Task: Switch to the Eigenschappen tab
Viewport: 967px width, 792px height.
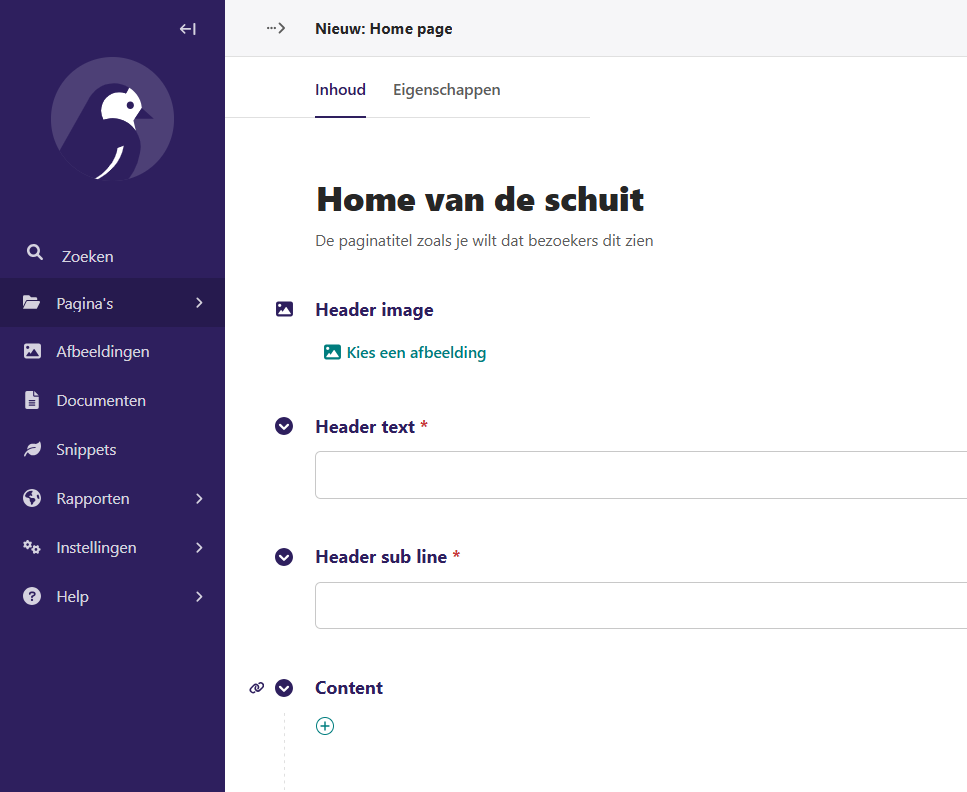Action: click(446, 89)
